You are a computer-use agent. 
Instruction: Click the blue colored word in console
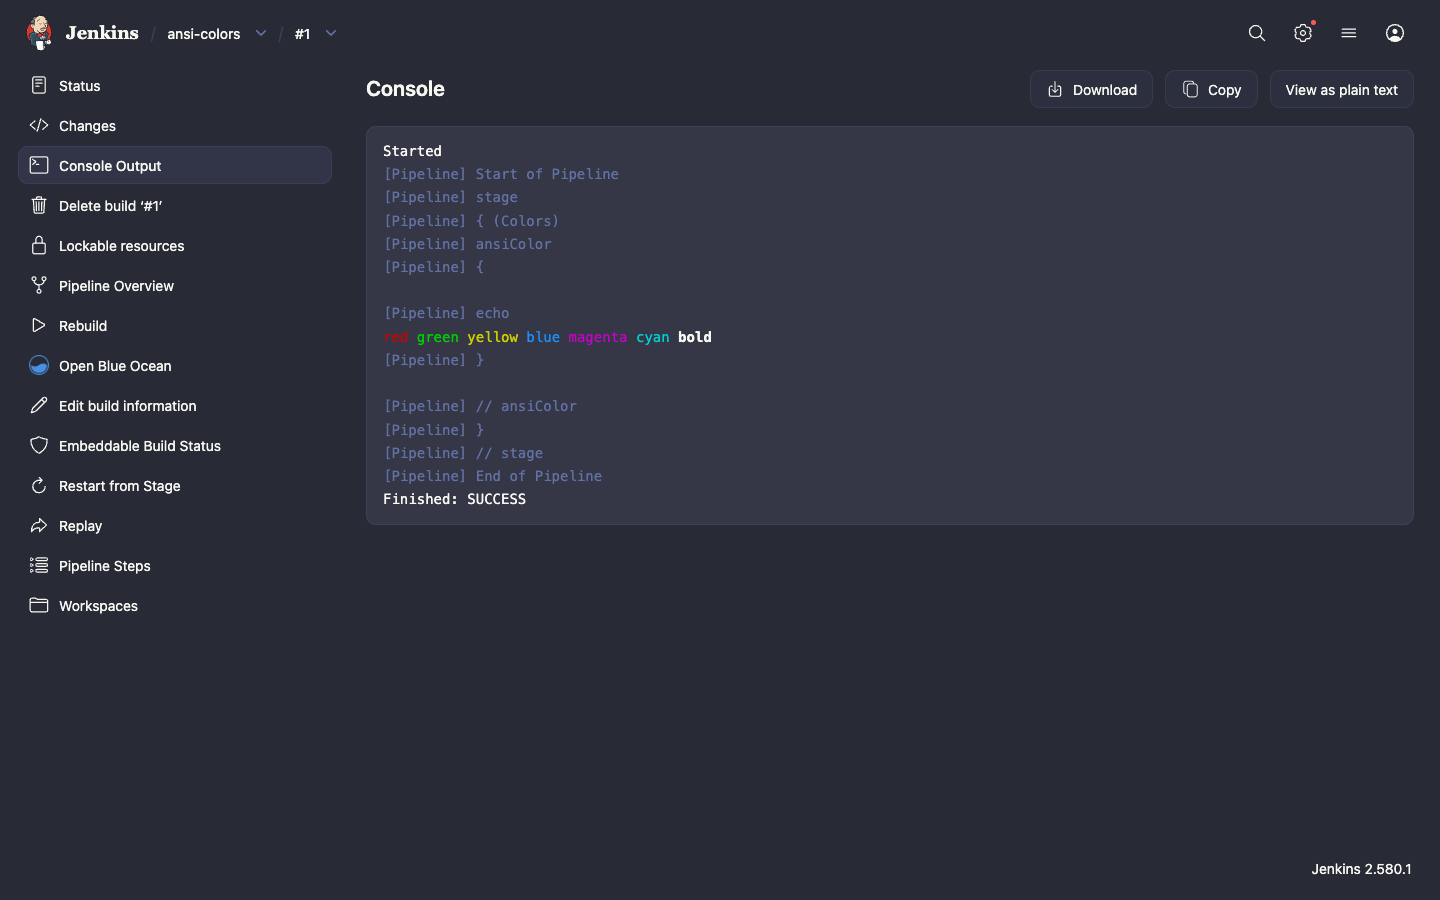[543, 337]
